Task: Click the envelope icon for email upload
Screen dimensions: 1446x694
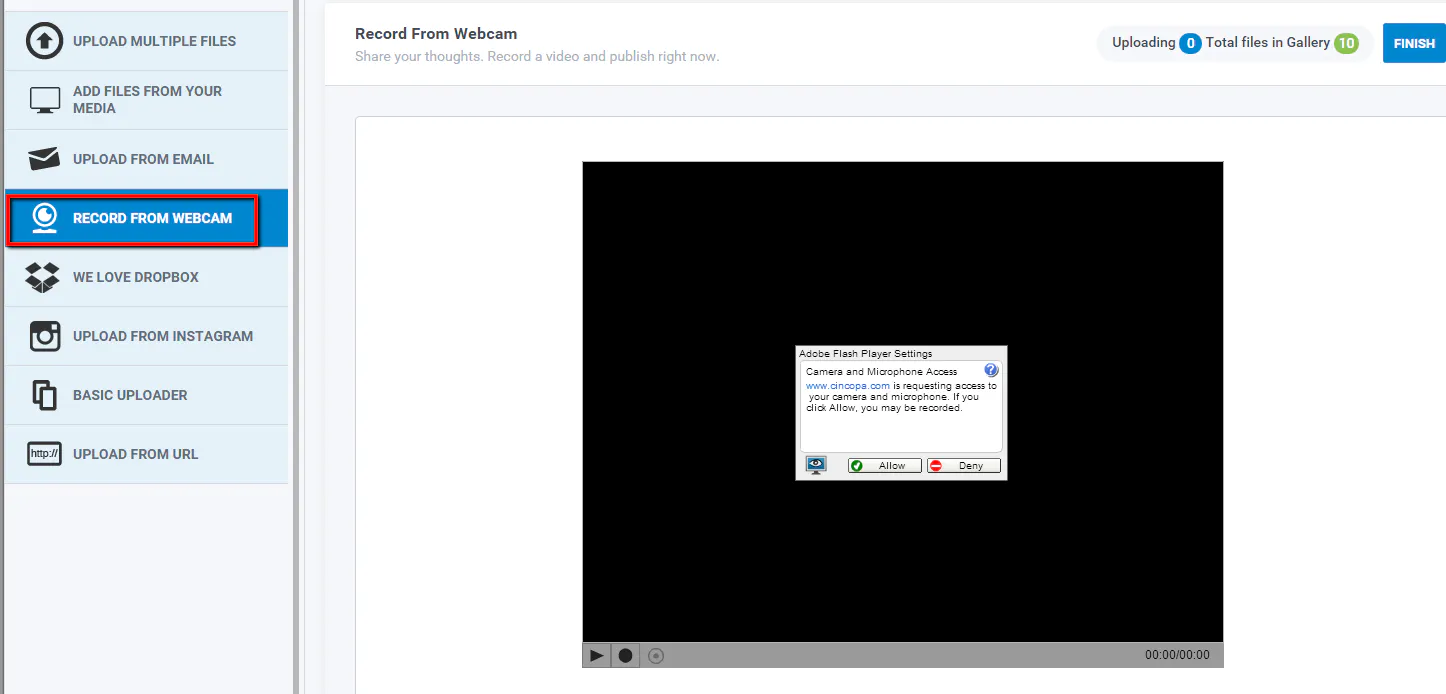Action: click(x=44, y=159)
